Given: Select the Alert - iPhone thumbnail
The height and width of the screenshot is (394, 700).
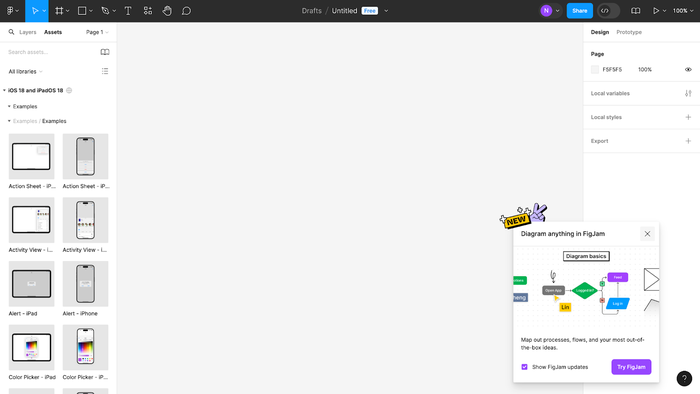Looking at the screenshot, I should pyautogui.click(x=85, y=284).
